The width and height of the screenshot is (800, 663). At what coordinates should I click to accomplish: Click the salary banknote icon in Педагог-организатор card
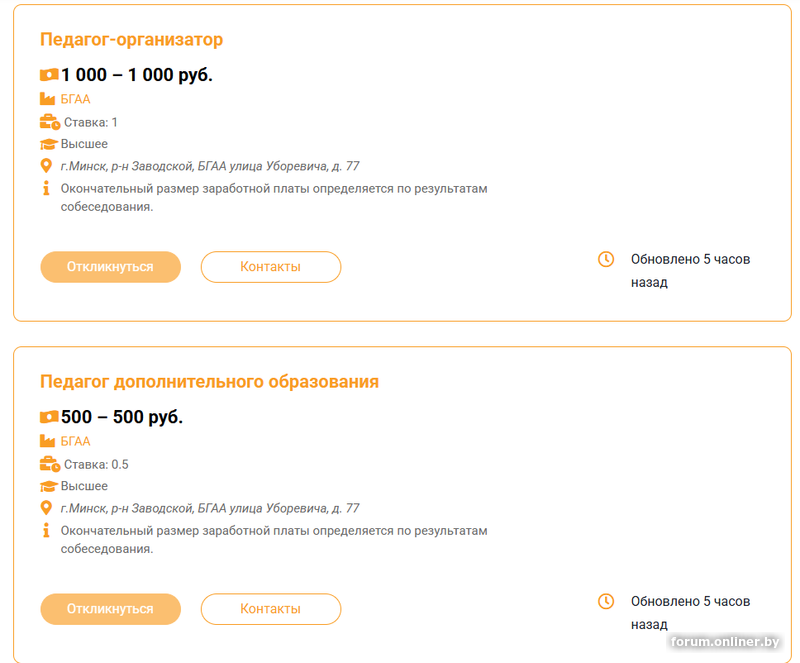(x=49, y=75)
